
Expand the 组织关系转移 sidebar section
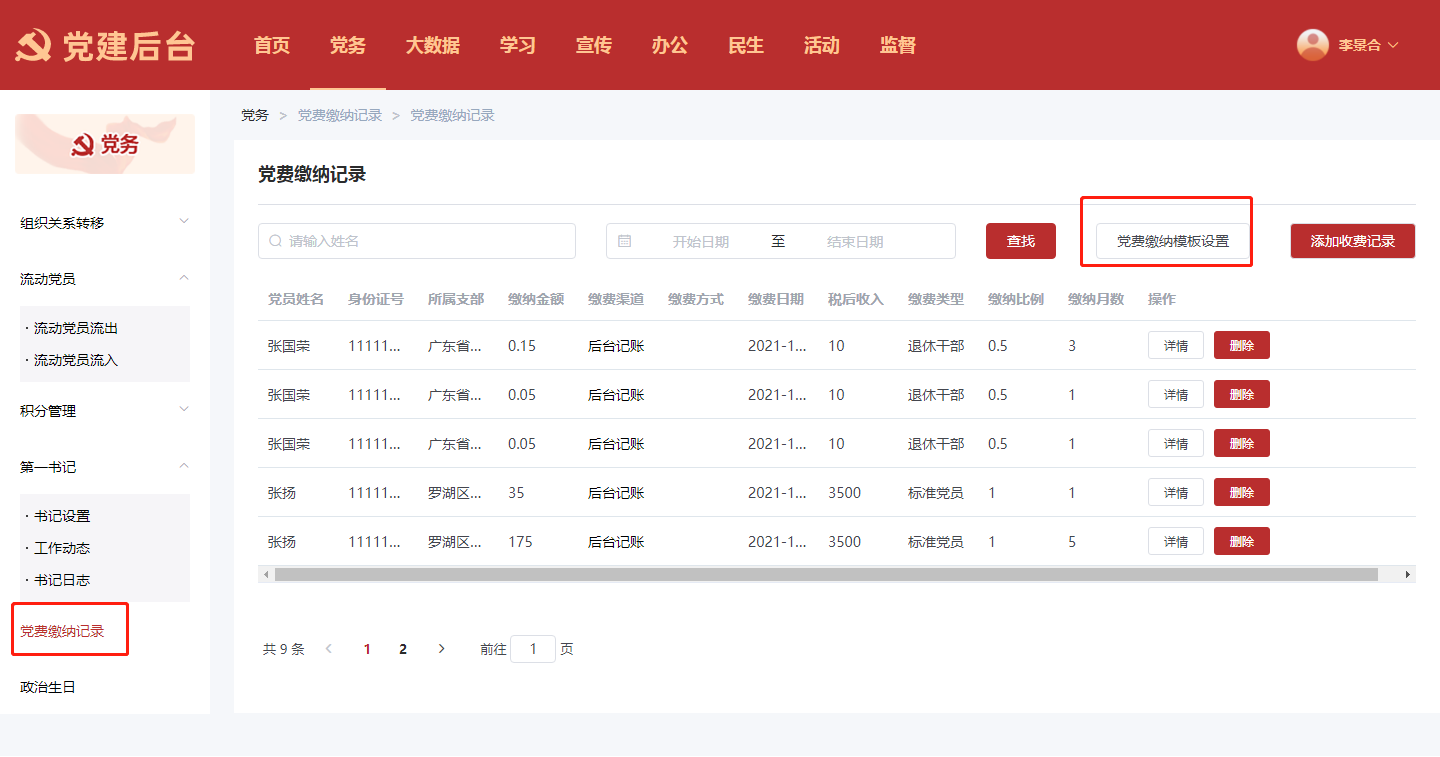pos(183,222)
